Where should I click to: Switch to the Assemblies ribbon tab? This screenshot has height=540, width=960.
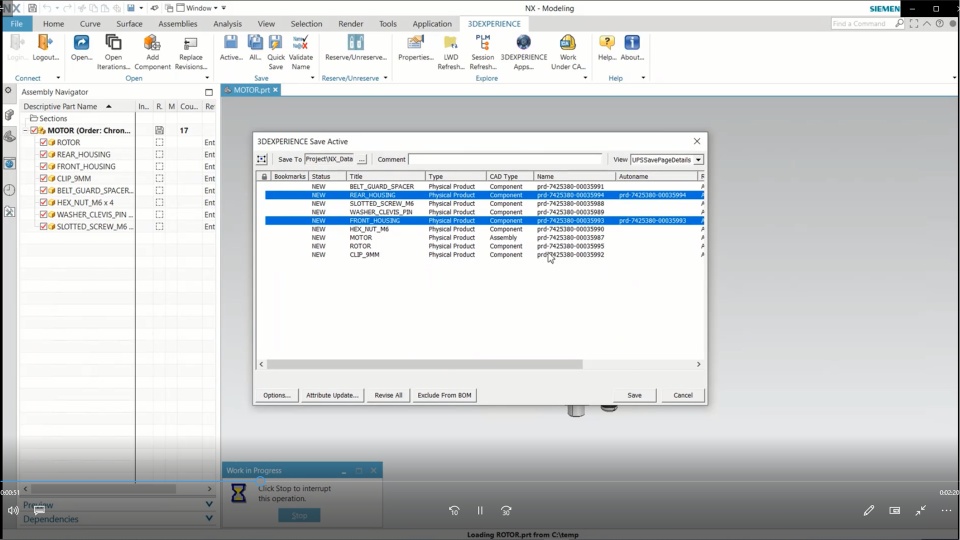pyautogui.click(x=178, y=24)
